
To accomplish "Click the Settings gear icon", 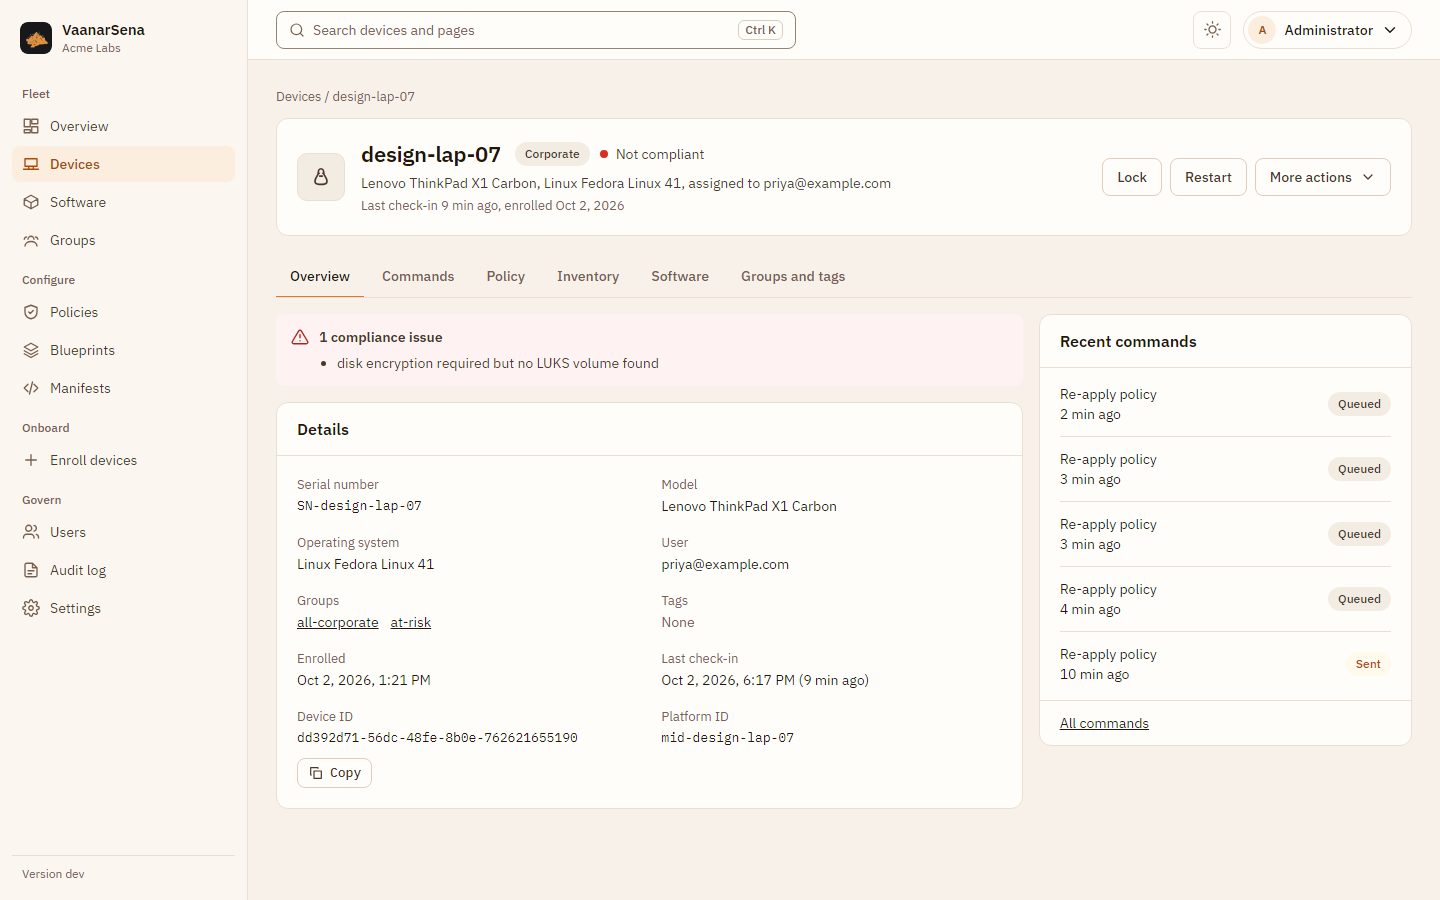I will pyautogui.click(x=31, y=608).
